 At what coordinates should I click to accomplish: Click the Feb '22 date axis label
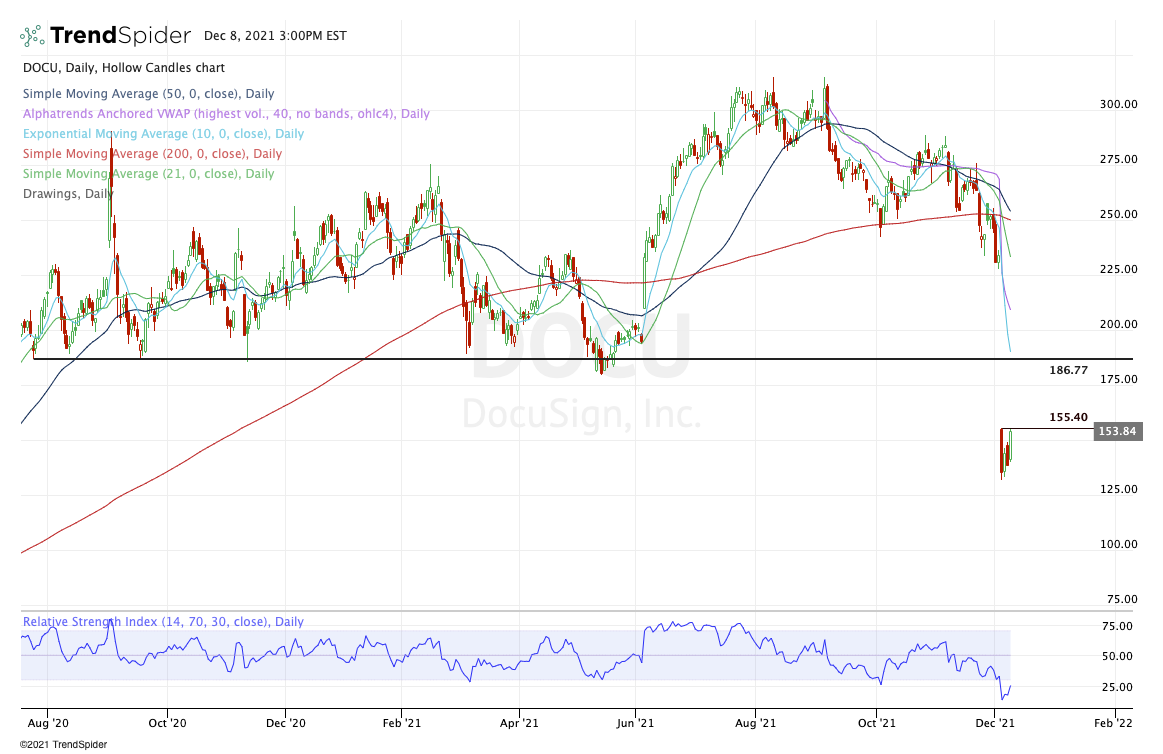click(x=1113, y=723)
